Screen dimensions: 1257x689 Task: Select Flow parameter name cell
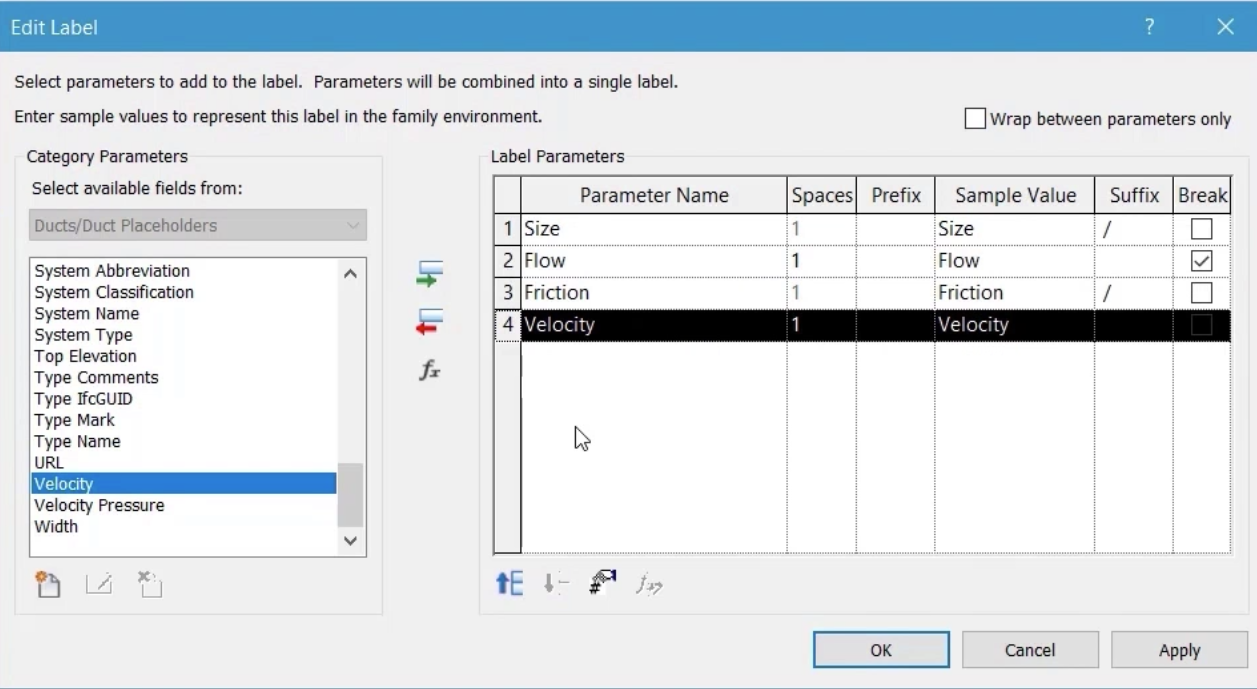click(x=654, y=261)
